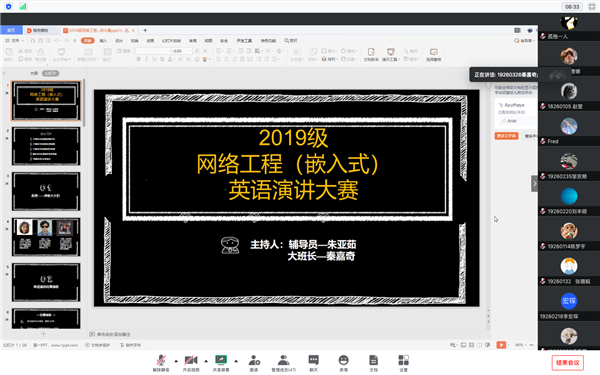This screenshot has width=600, height=375.
Task: Open the Insert (插入) ribbon tab
Action: (103, 41)
